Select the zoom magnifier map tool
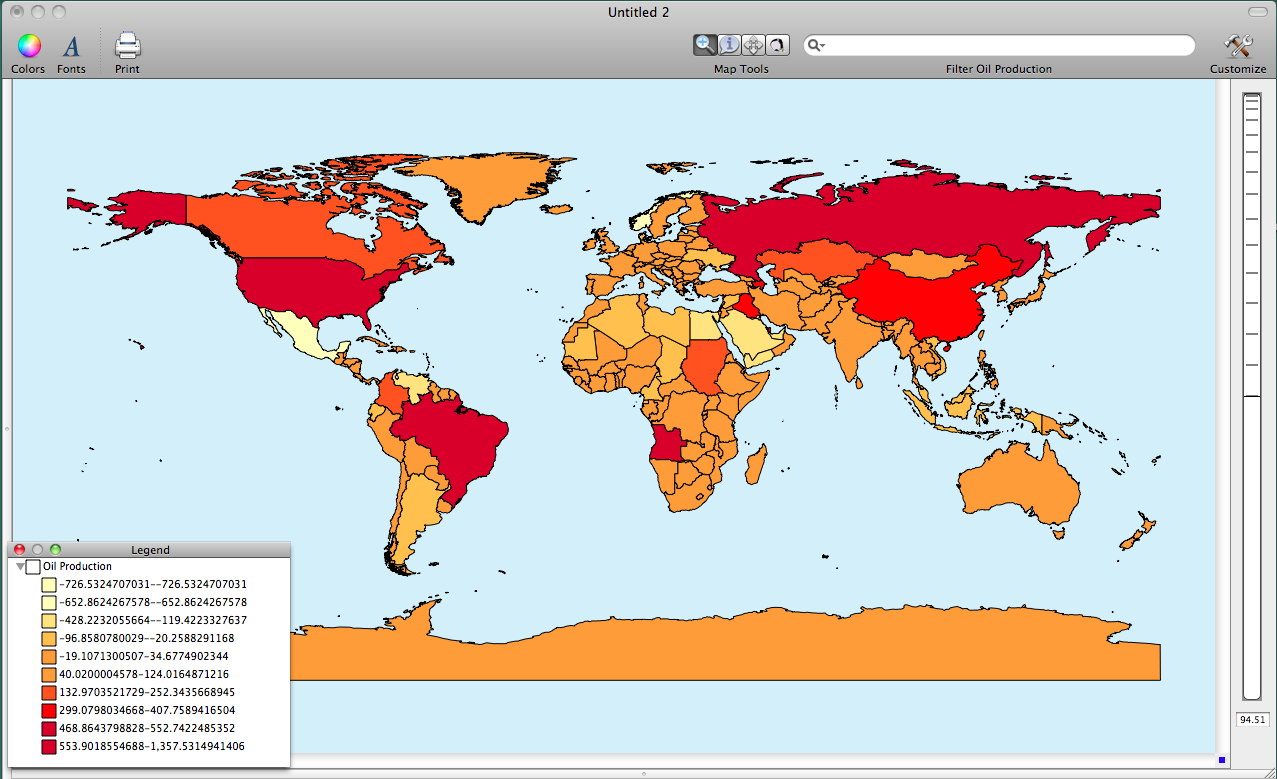 click(x=705, y=45)
